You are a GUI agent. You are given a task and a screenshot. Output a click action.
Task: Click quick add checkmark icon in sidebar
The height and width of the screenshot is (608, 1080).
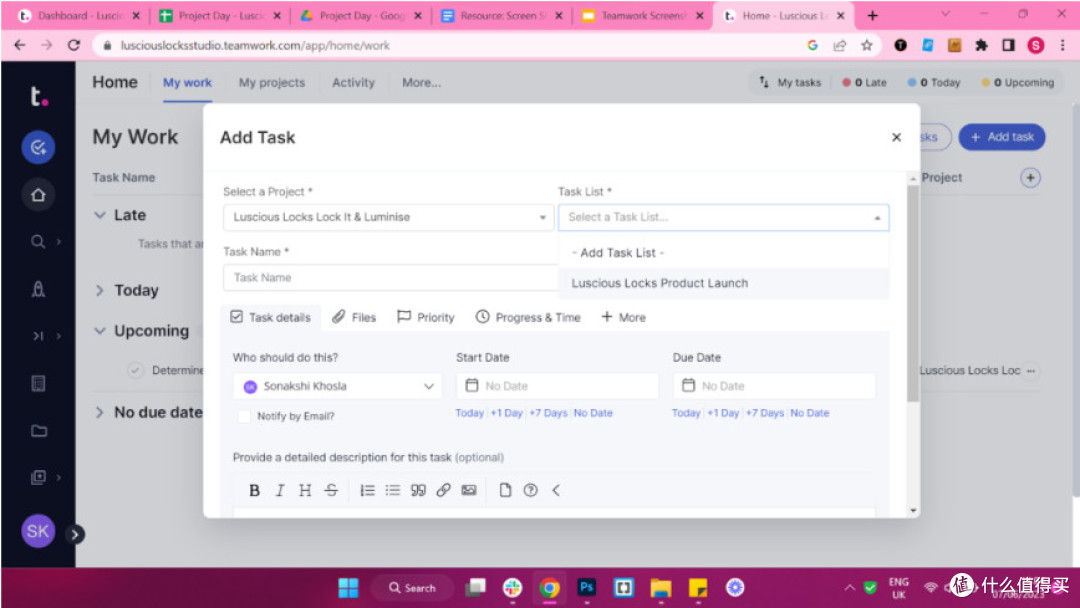[39, 147]
